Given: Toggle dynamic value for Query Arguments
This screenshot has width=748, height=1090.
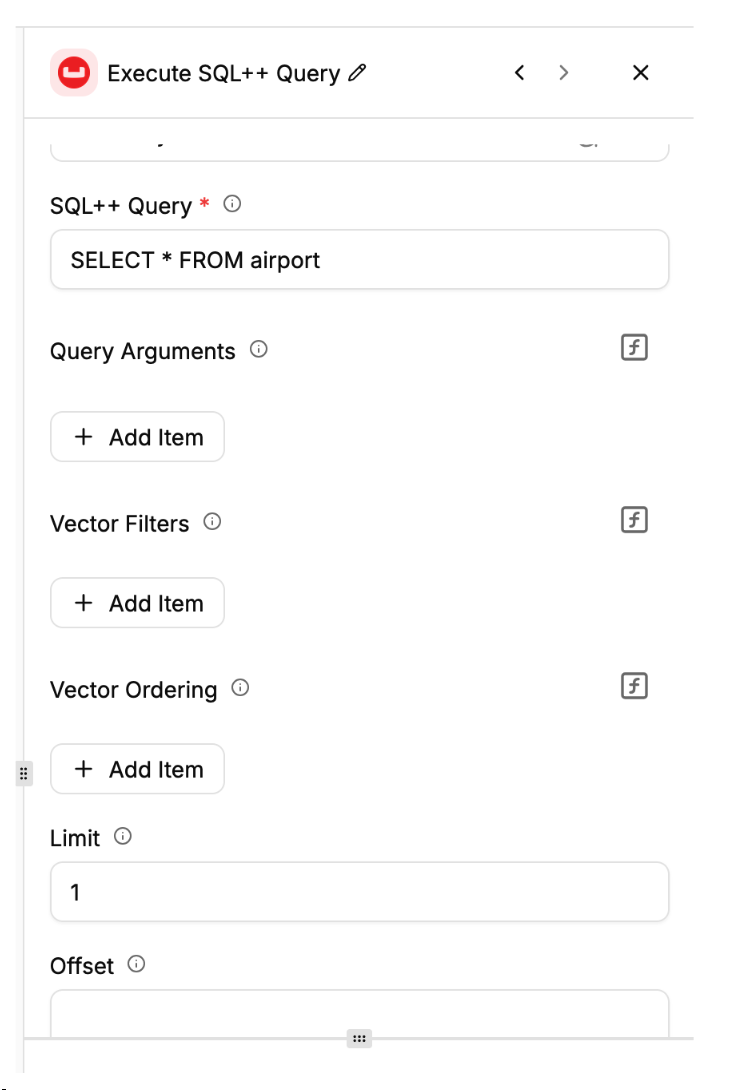Looking at the screenshot, I should click(x=634, y=348).
